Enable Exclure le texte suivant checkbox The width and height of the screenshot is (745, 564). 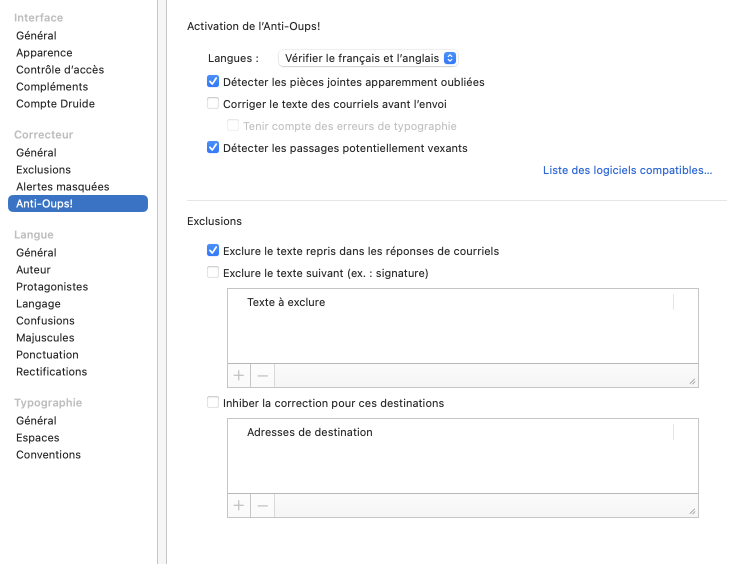pyautogui.click(x=213, y=273)
